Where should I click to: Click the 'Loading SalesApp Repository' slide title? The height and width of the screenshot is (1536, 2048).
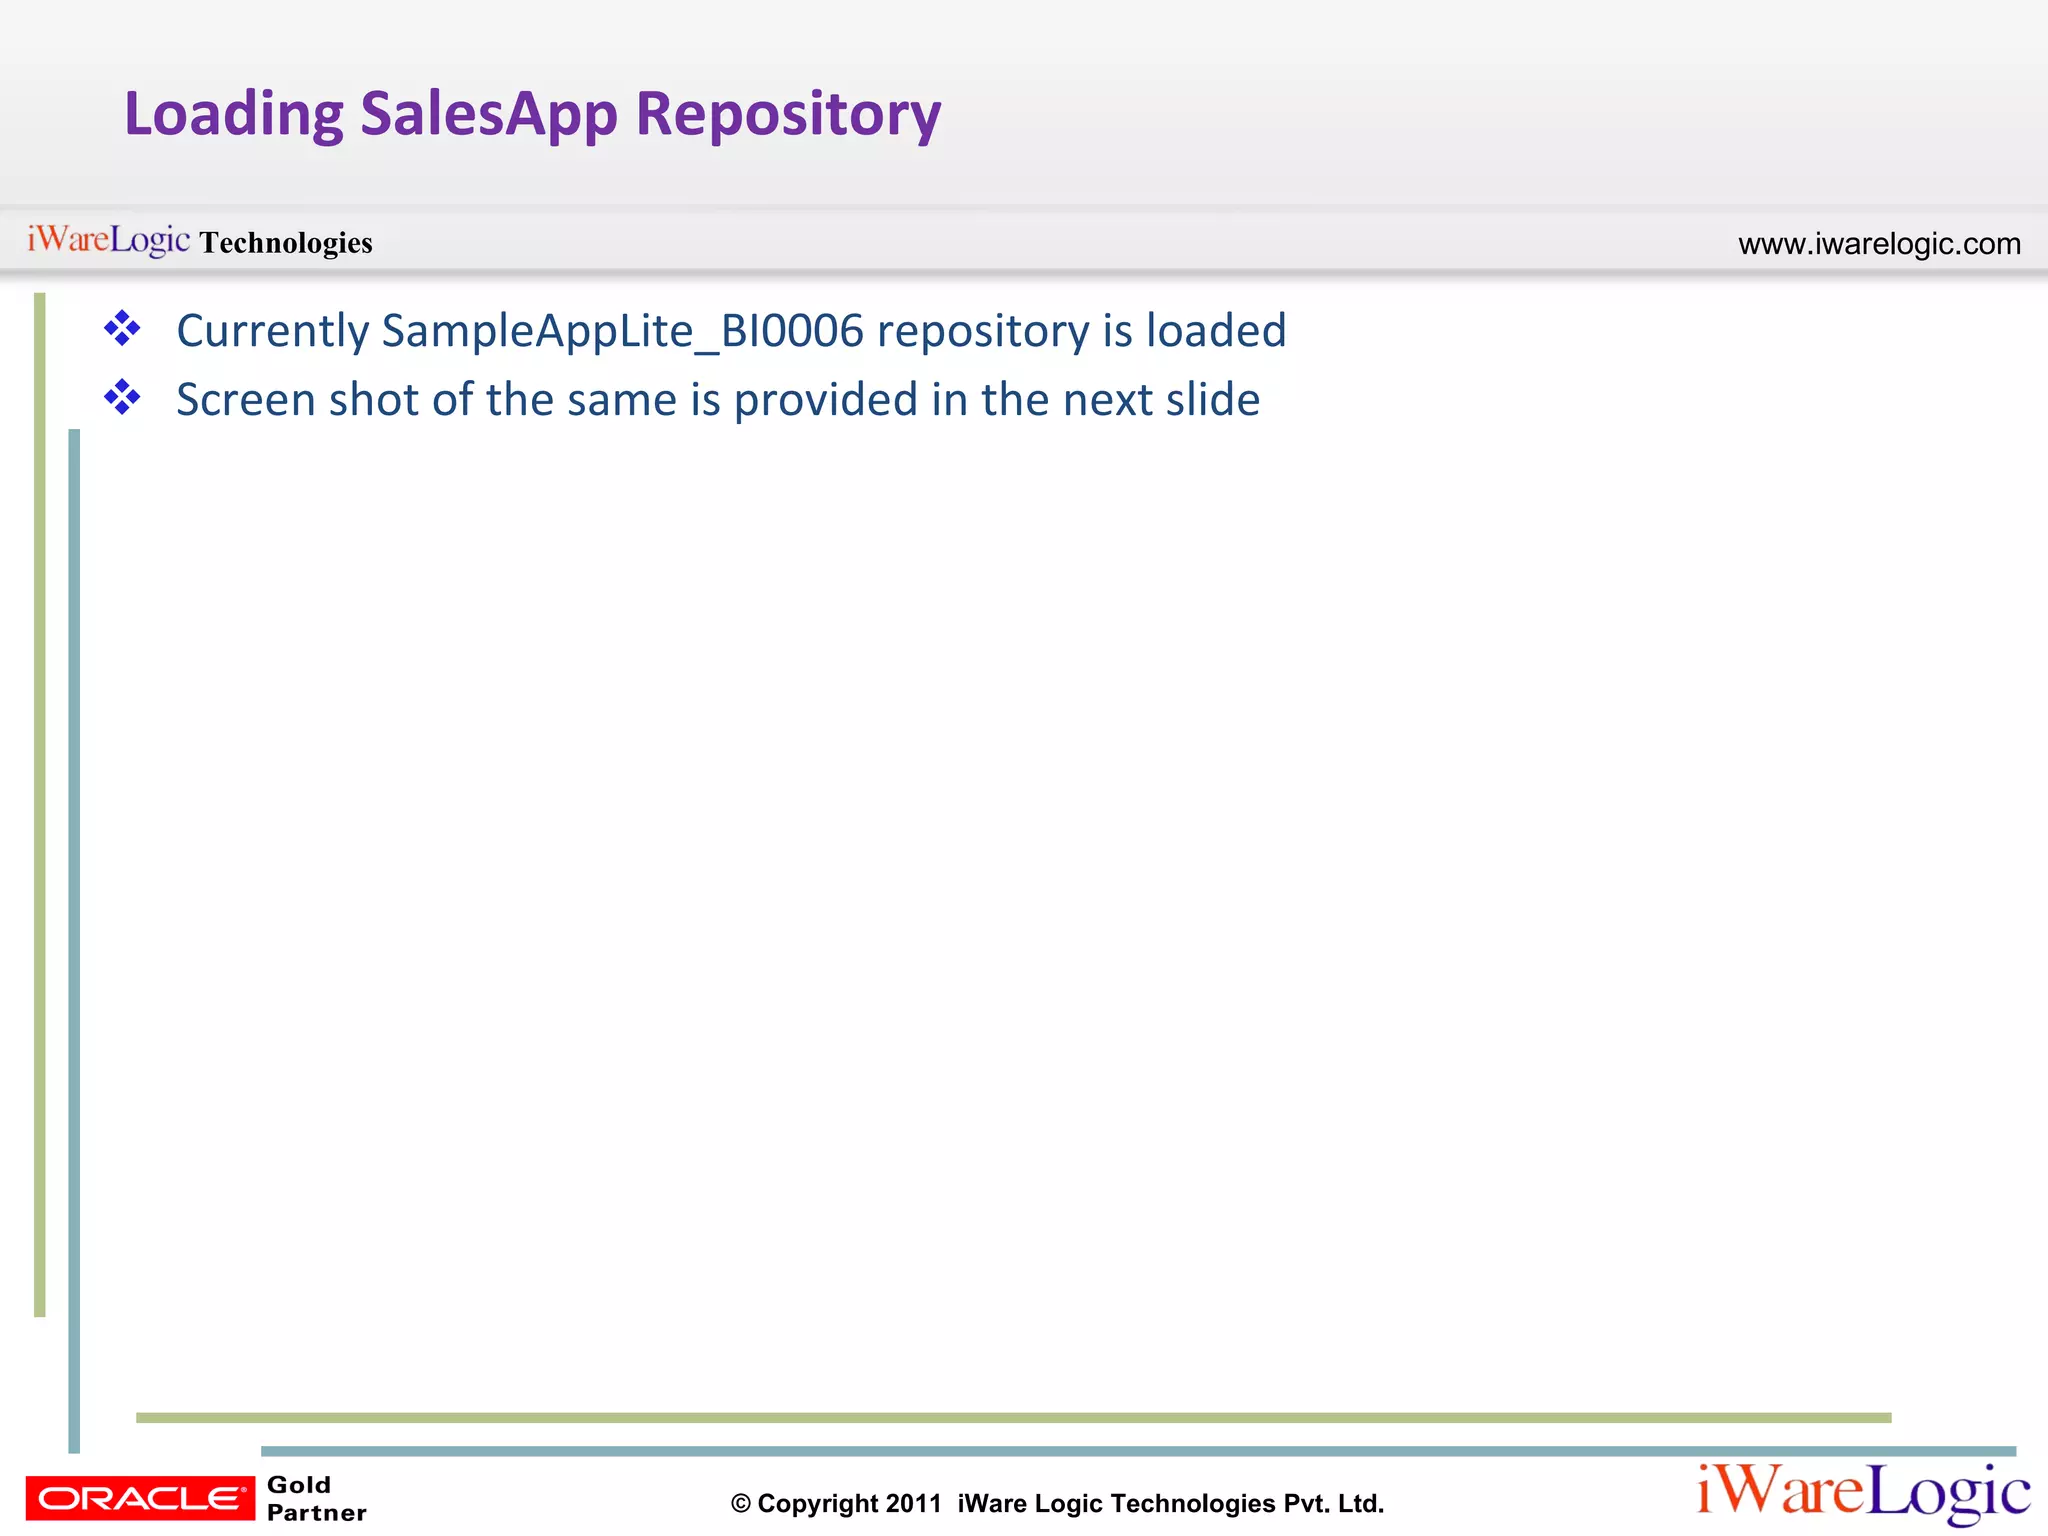pos(532,115)
